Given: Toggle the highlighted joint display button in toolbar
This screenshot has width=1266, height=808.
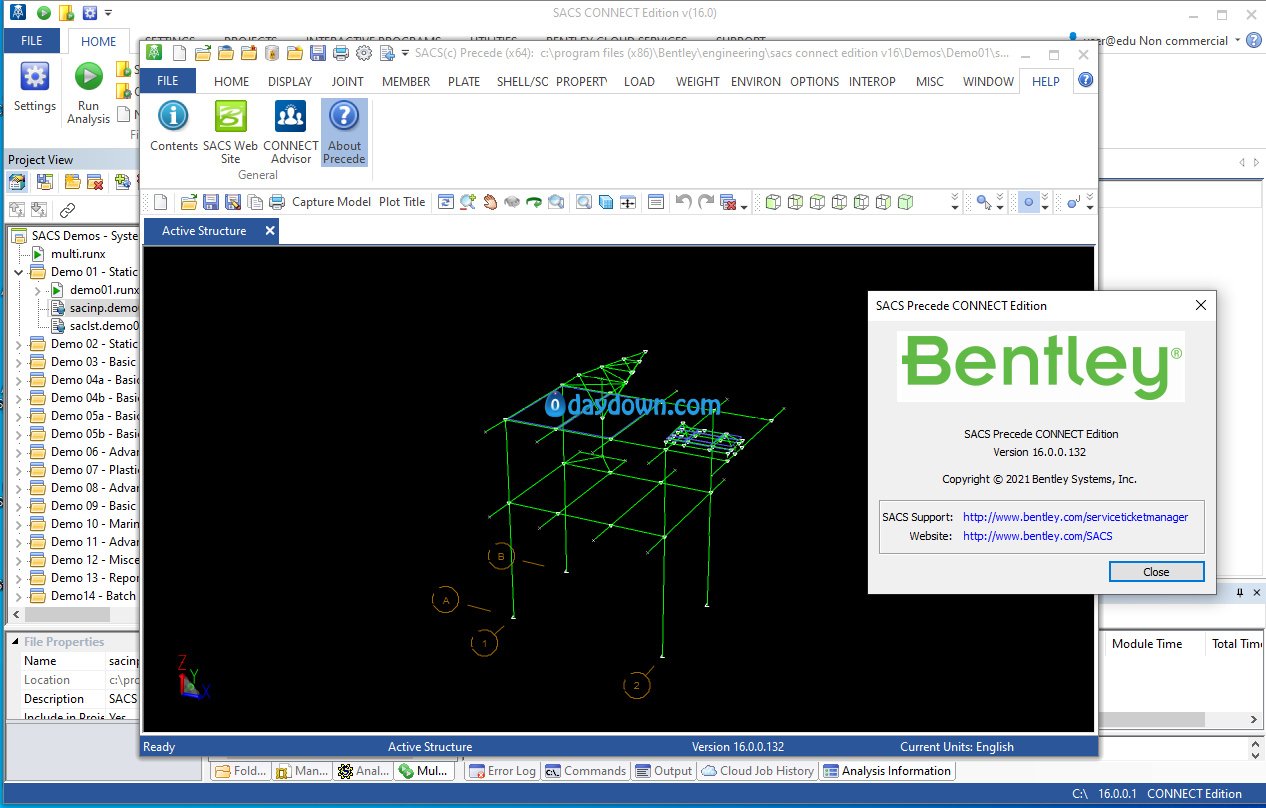Looking at the screenshot, I should (x=1028, y=202).
